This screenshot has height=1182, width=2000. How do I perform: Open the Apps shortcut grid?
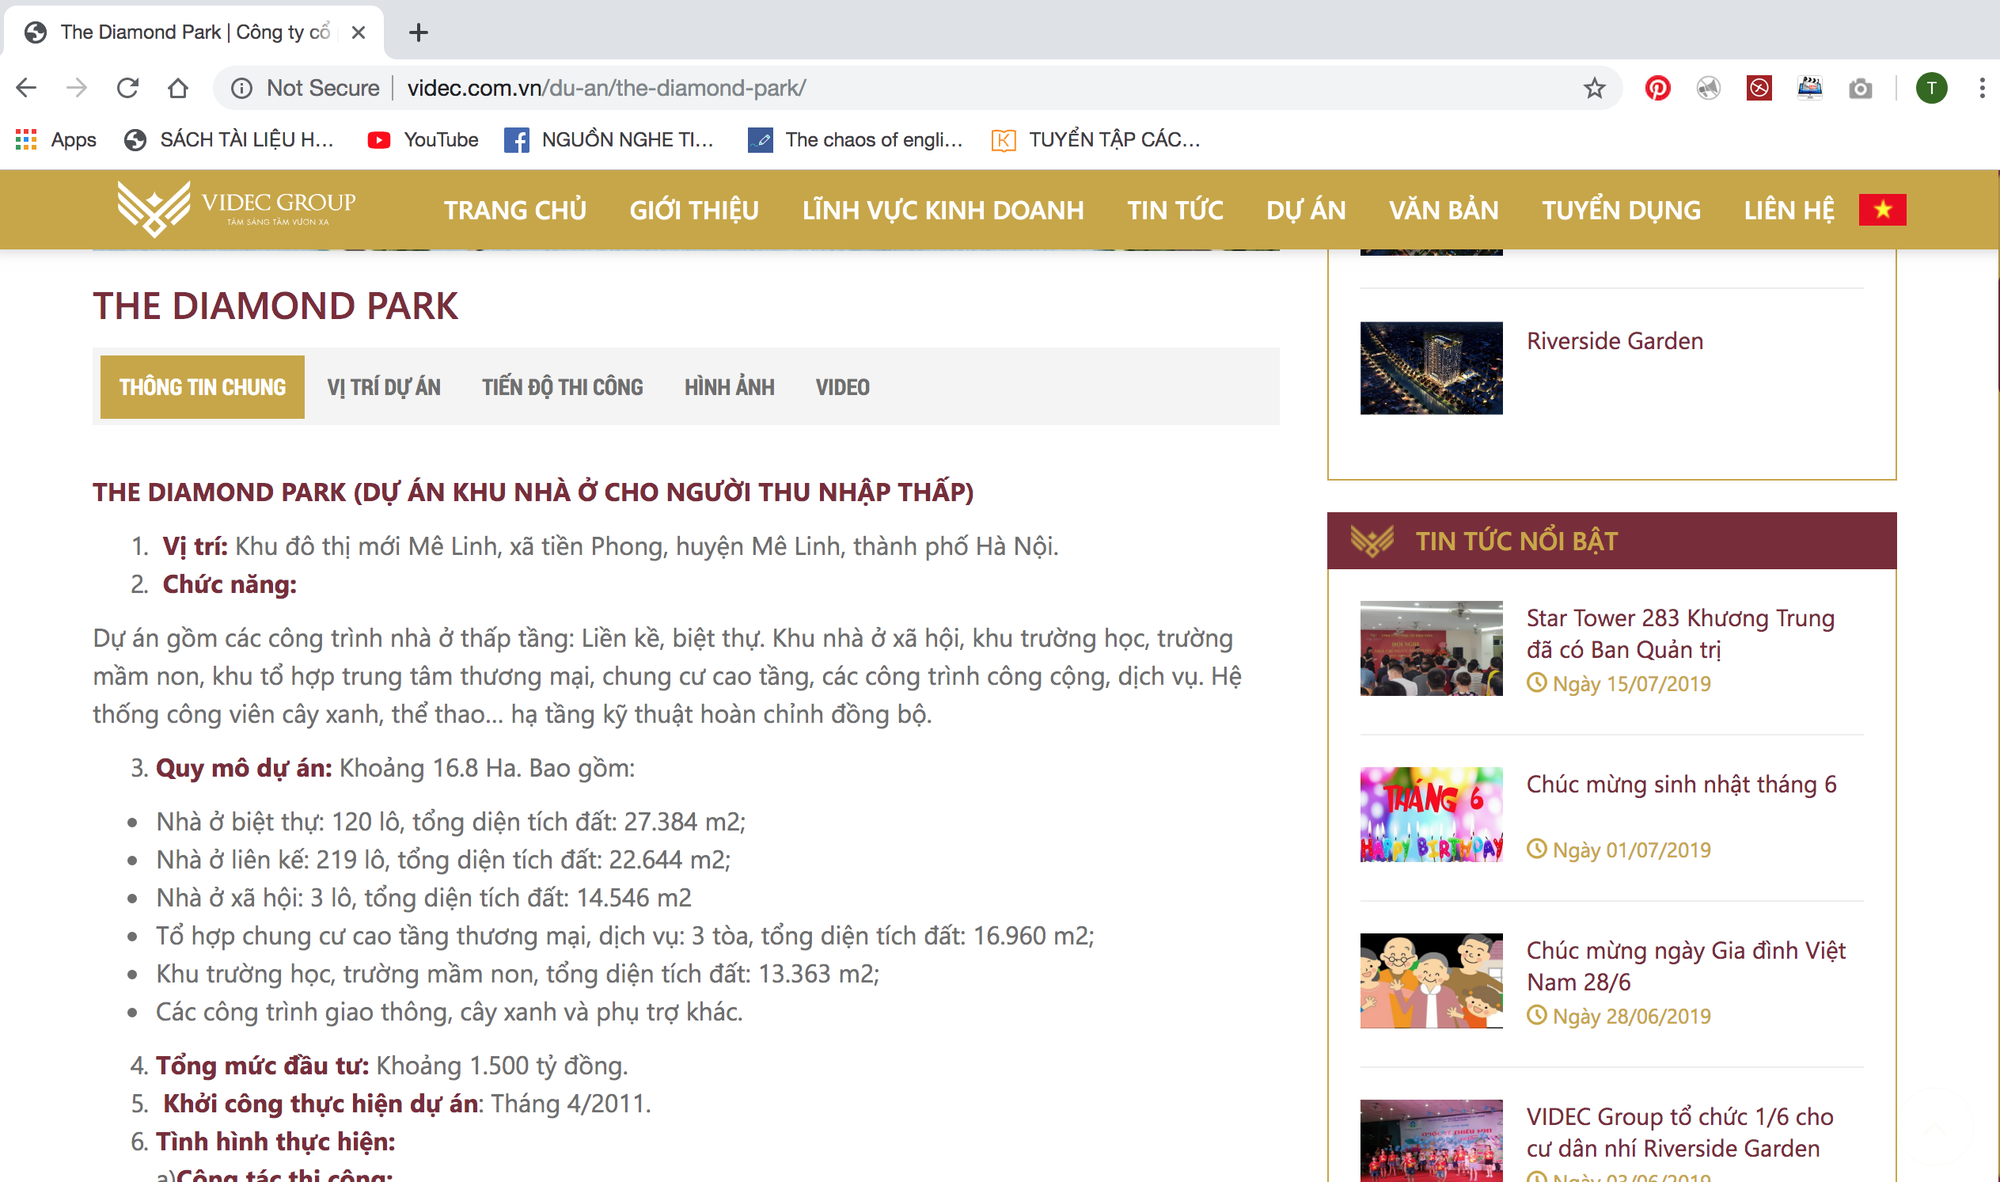56,140
